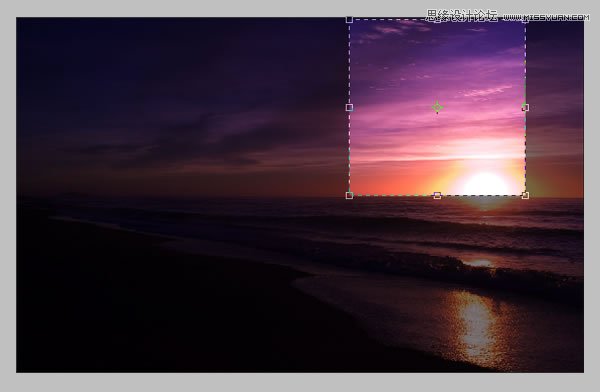Screen dimensions: 600x392
Task: Click the bottom-right crop handle
Action: (x=525, y=196)
